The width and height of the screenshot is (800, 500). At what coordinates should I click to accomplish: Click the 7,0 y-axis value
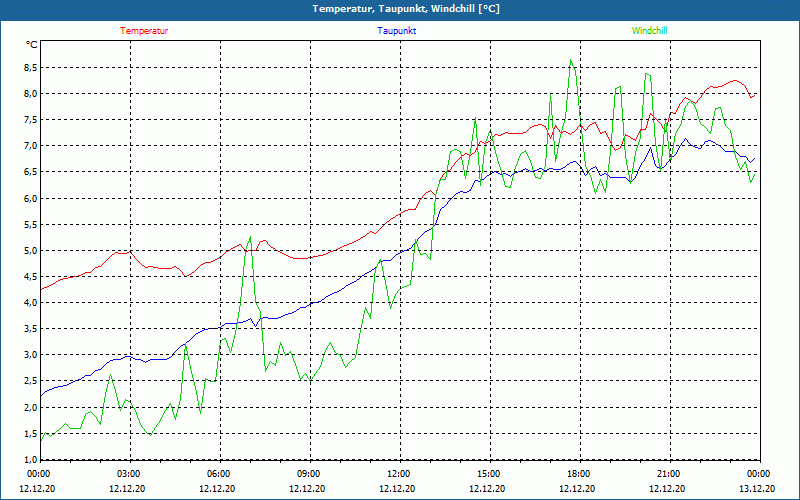pyautogui.click(x=31, y=146)
